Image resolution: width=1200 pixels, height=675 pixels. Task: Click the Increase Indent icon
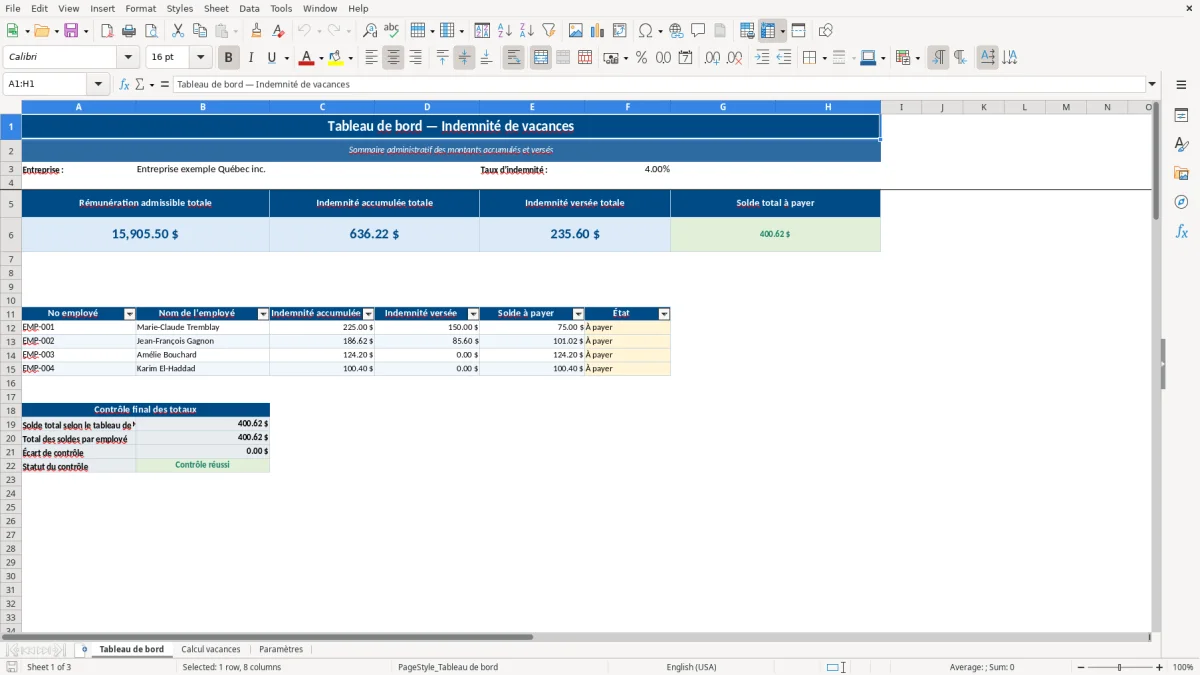click(762, 58)
